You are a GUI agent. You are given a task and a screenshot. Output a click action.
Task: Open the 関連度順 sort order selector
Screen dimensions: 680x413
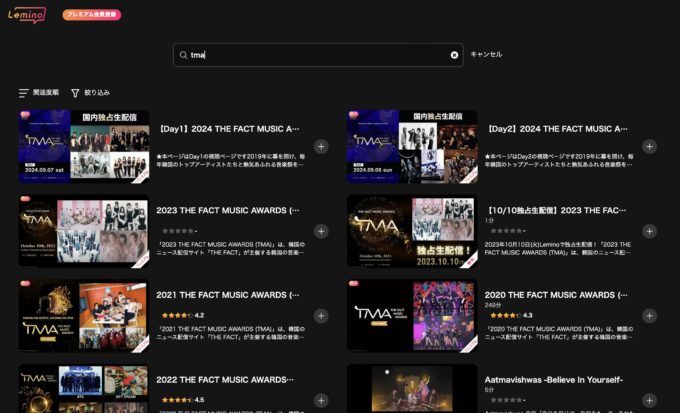tap(39, 92)
